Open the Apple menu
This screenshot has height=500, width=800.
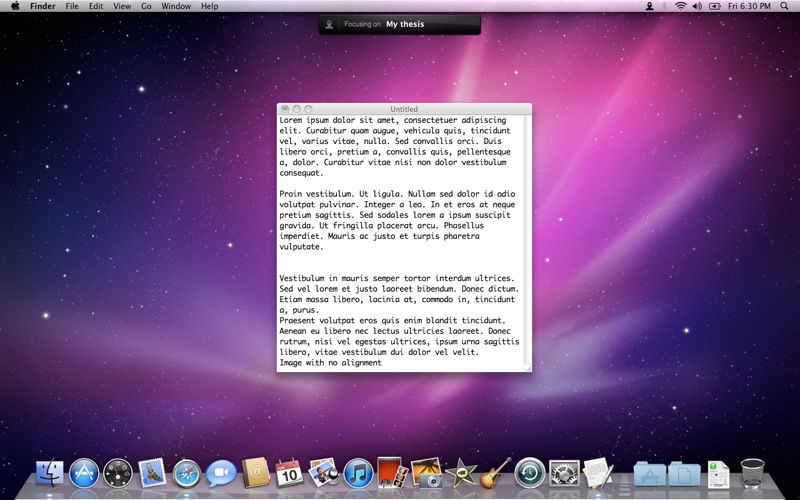15,6
